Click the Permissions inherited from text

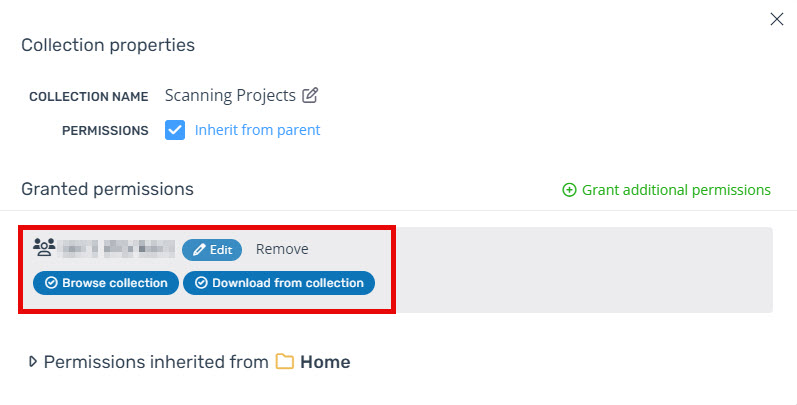click(x=156, y=362)
